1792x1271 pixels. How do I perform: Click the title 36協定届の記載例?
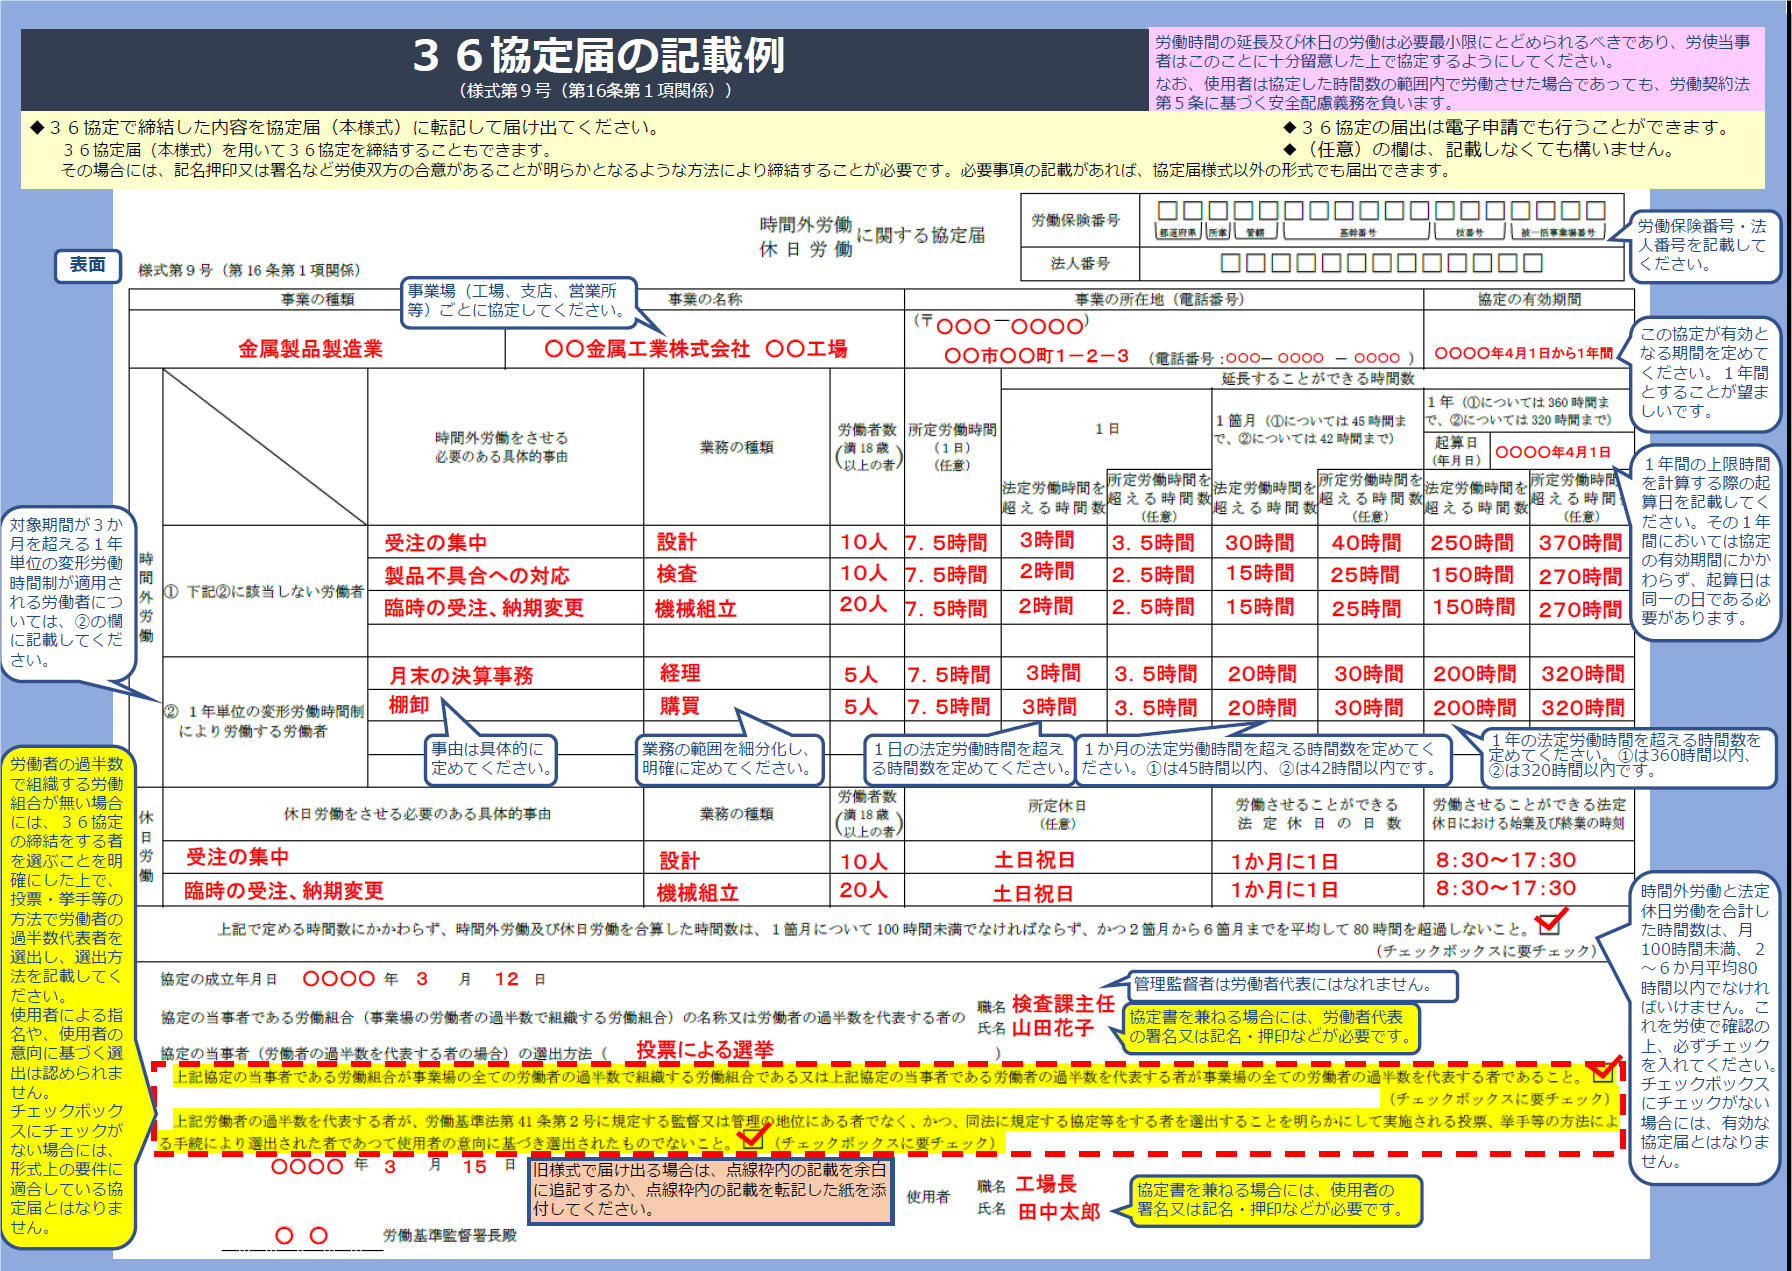pyautogui.click(x=598, y=55)
